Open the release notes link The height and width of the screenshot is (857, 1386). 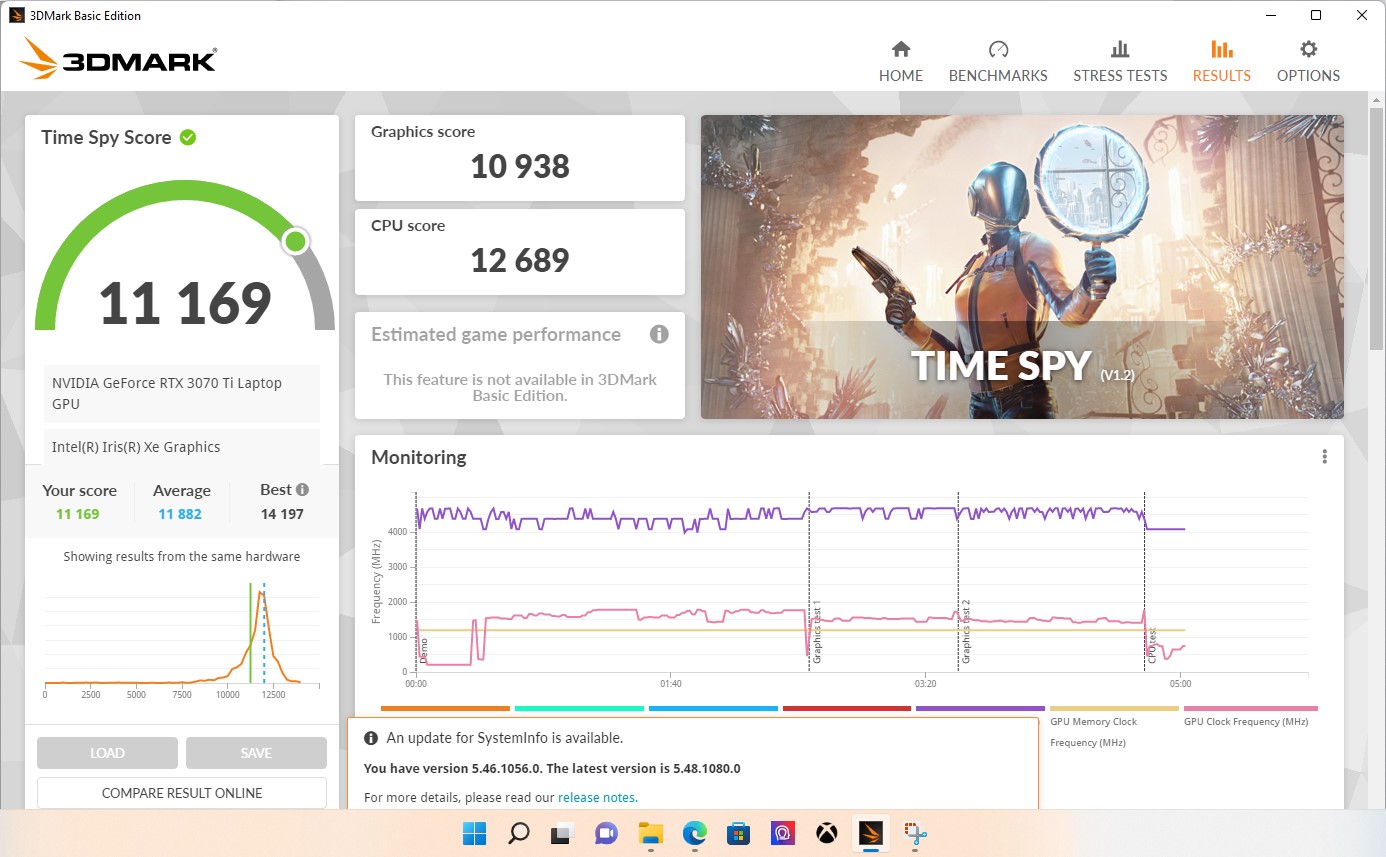[x=596, y=797]
